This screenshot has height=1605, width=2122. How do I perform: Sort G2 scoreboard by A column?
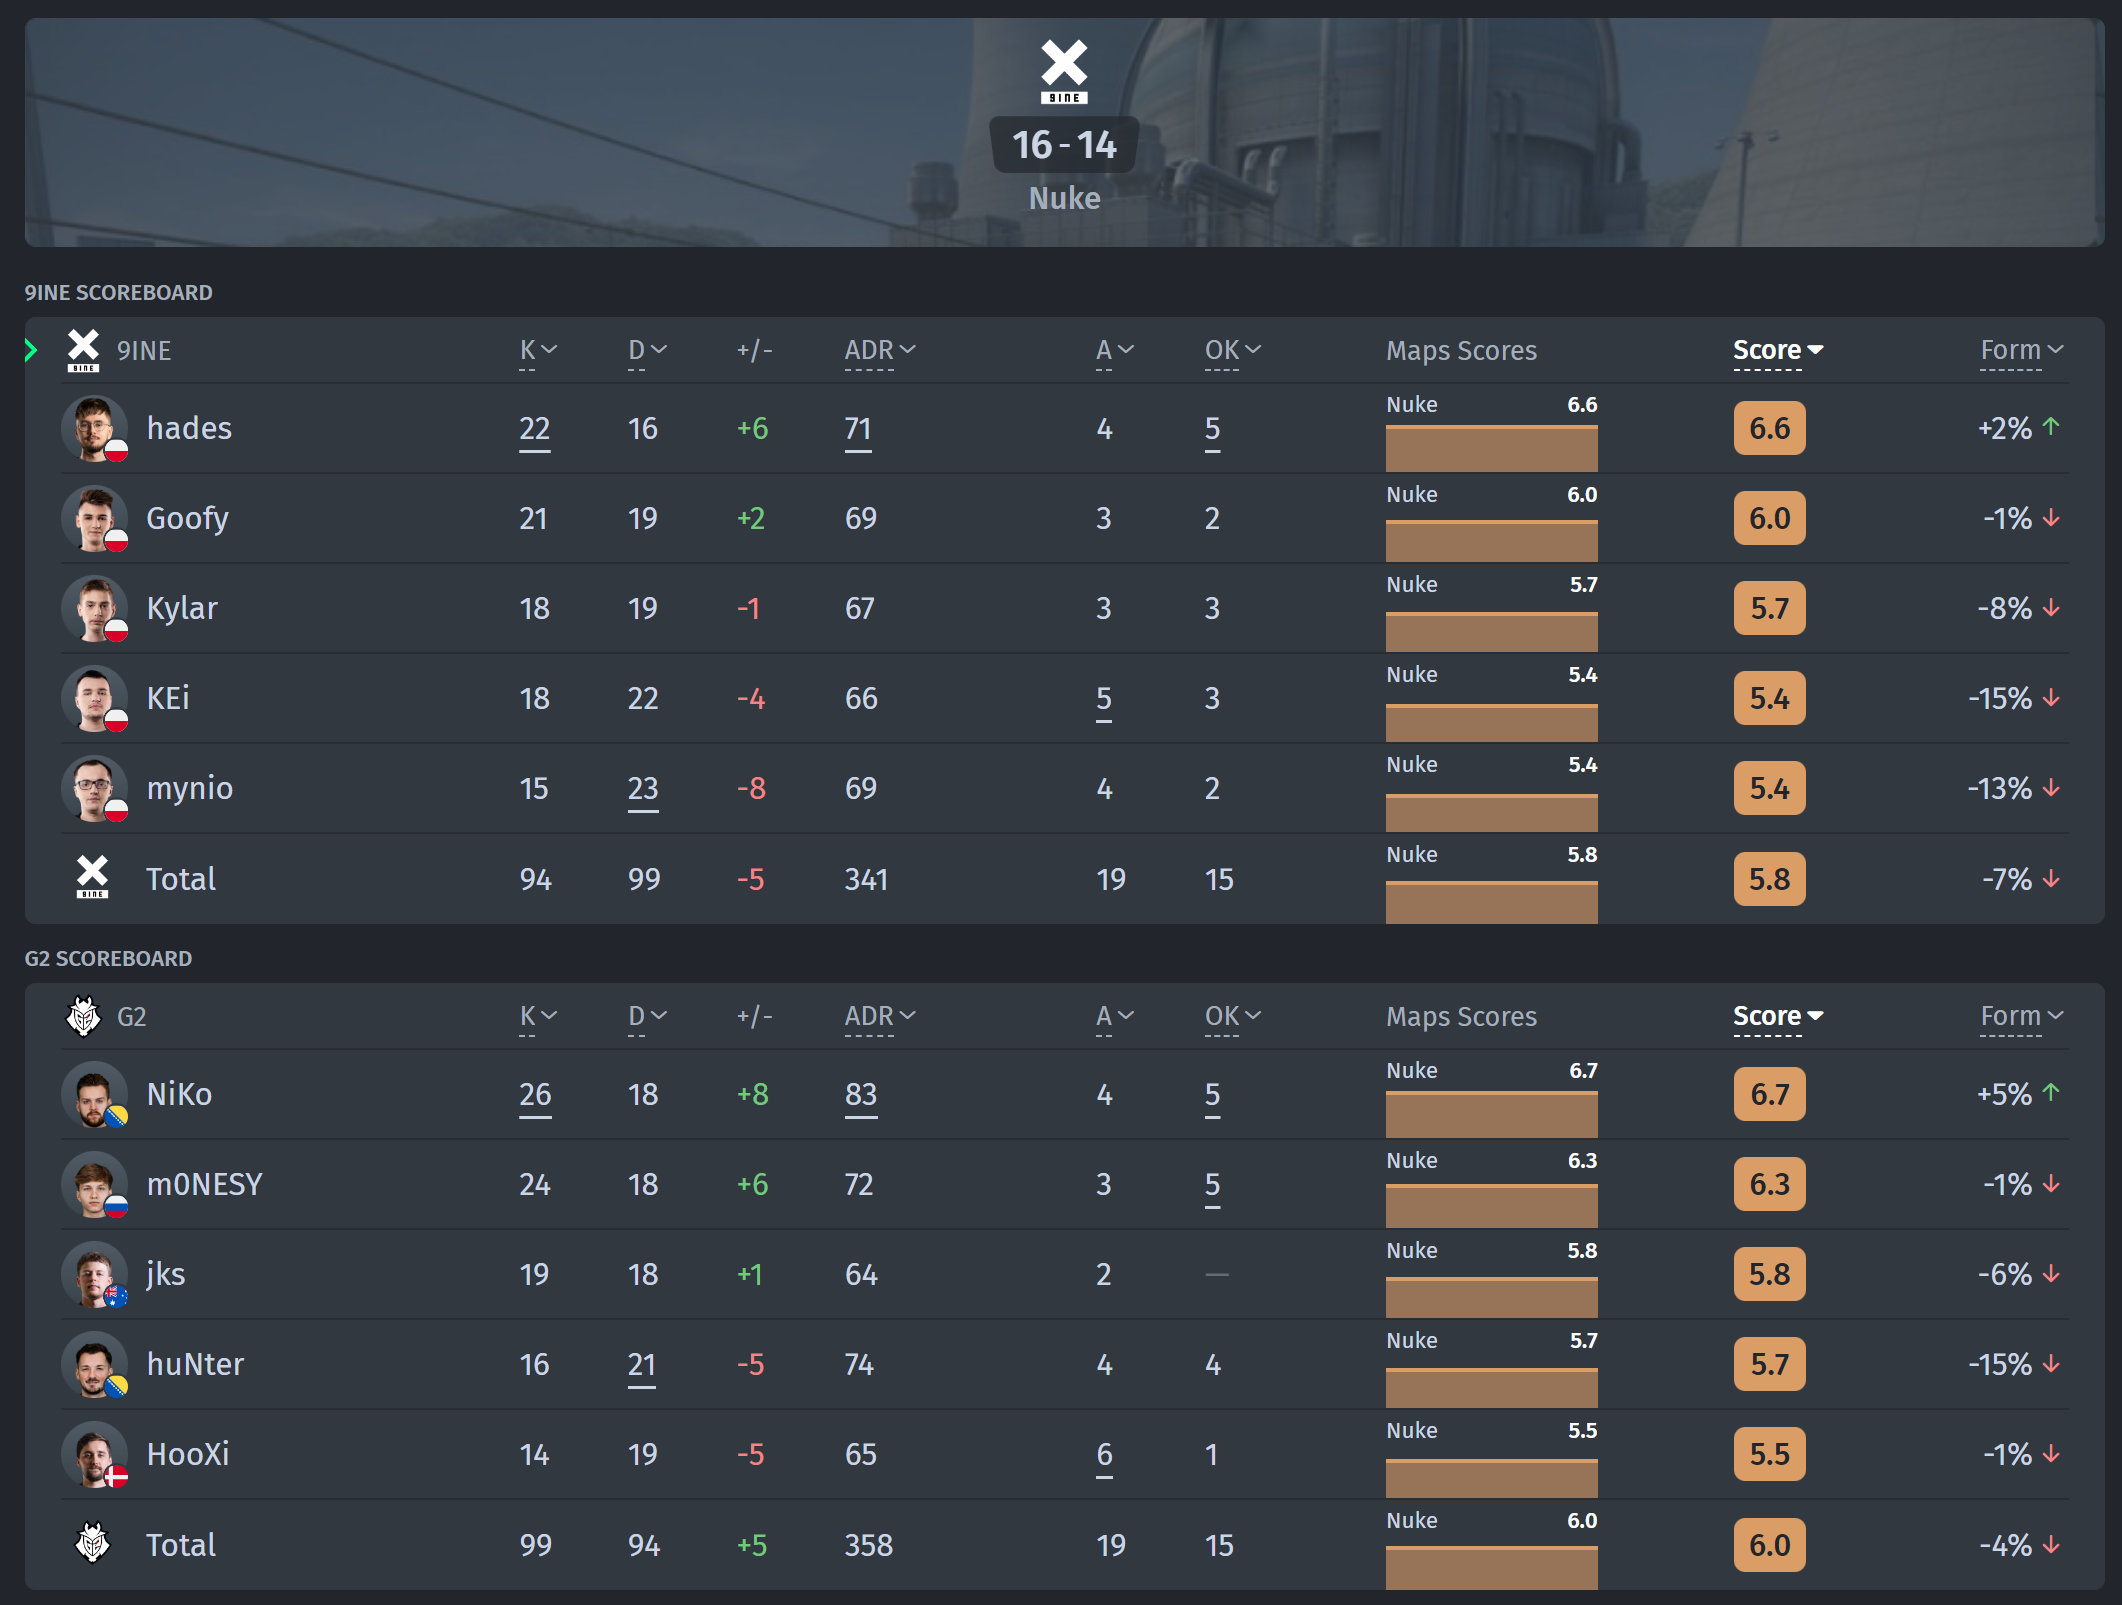tap(1114, 1017)
